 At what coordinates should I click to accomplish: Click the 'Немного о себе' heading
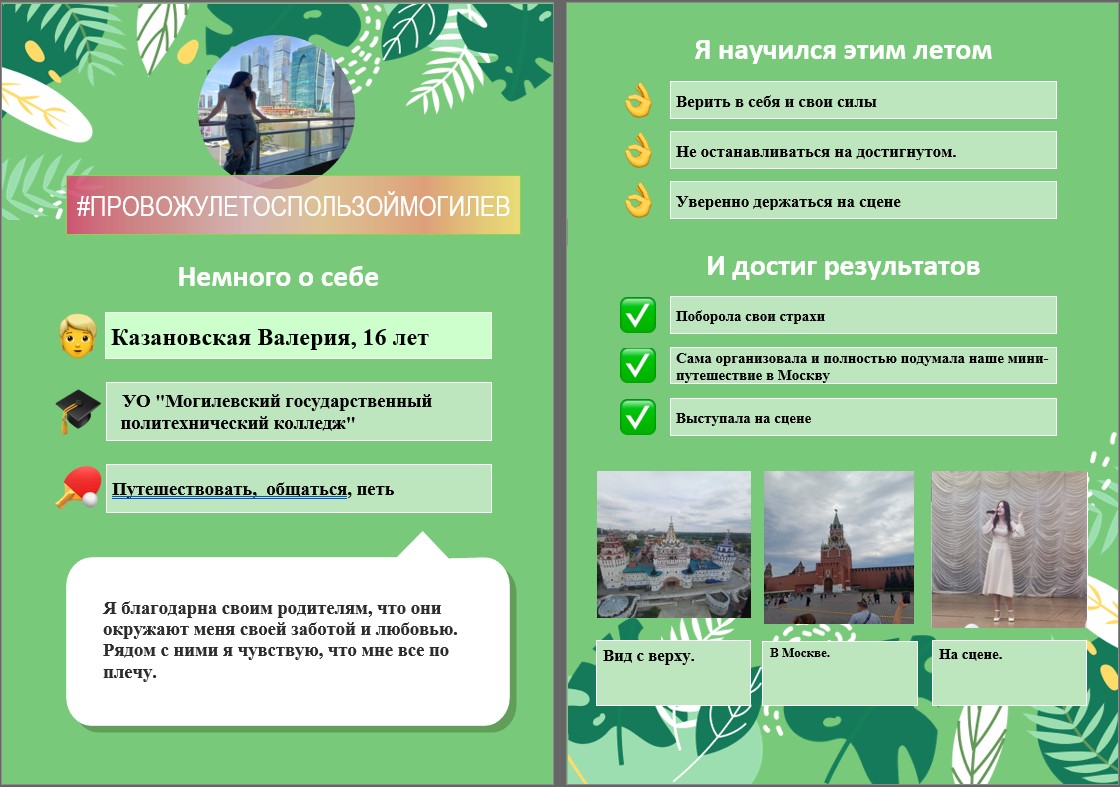point(278,276)
